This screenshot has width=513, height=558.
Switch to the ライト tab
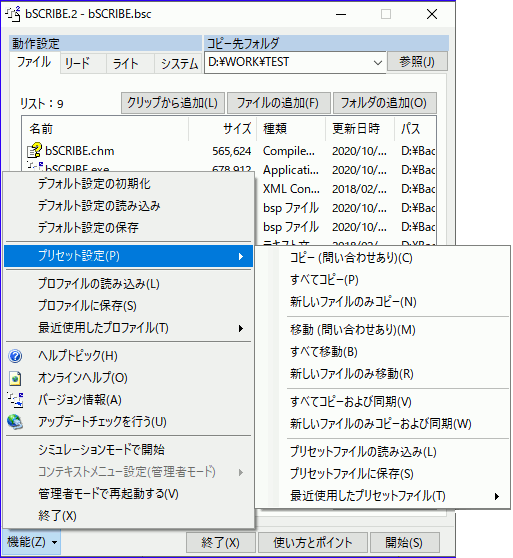(x=130, y=64)
